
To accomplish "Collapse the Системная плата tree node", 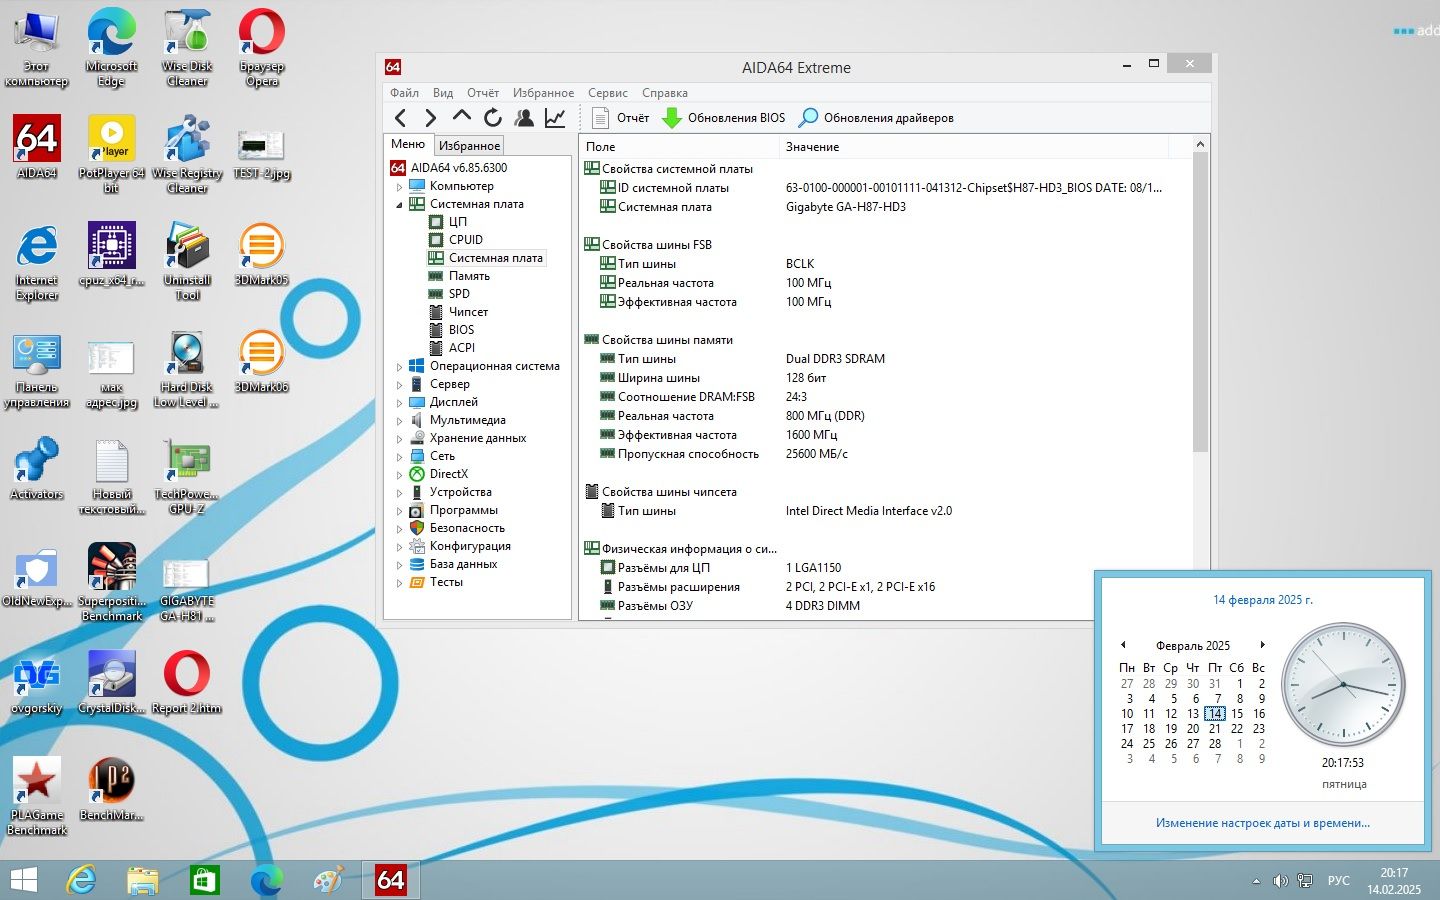I will 399,205.
